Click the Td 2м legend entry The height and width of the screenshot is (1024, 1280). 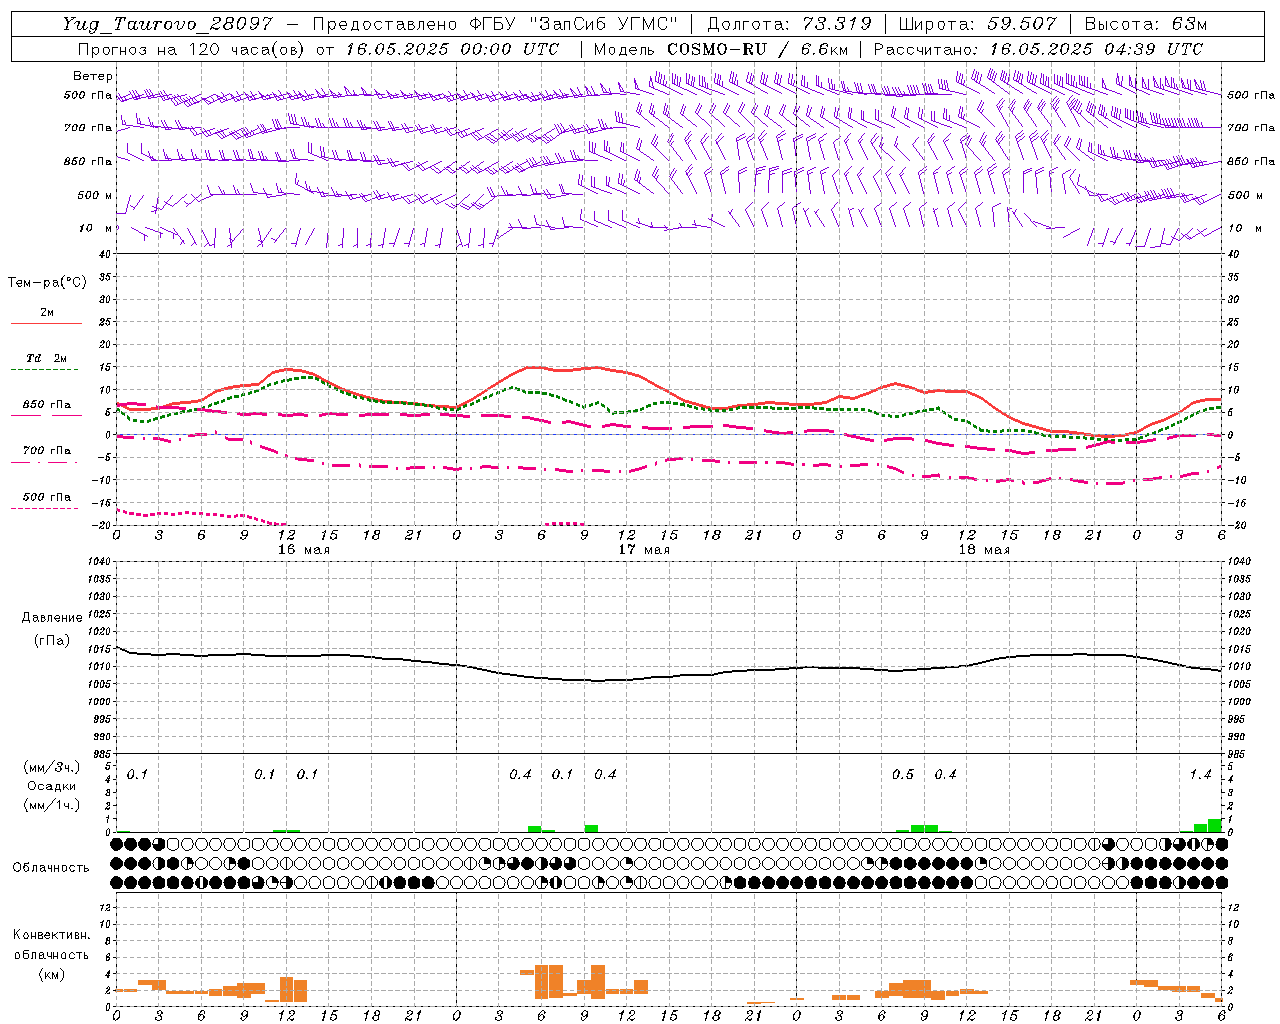tap(46, 358)
